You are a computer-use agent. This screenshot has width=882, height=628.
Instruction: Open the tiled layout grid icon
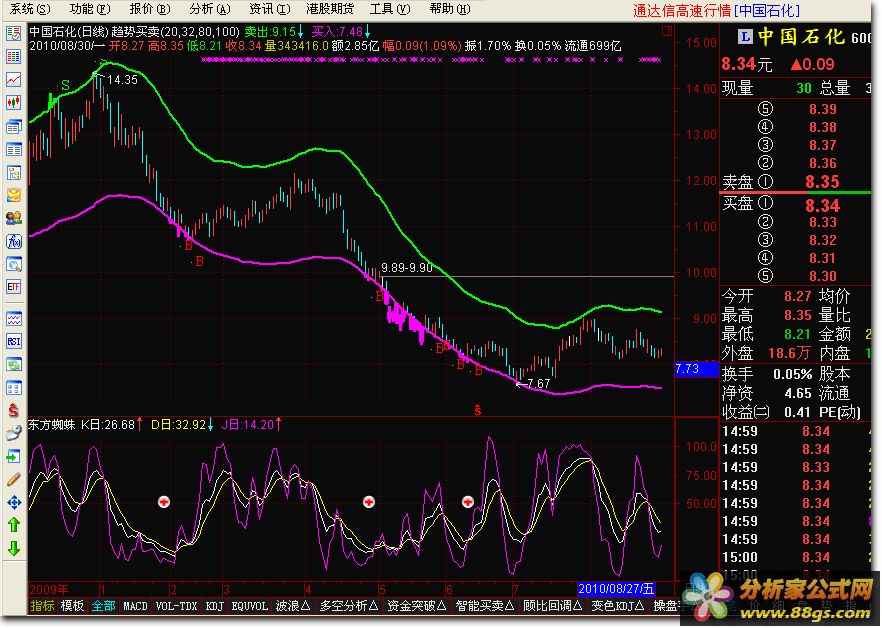tap(14, 388)
